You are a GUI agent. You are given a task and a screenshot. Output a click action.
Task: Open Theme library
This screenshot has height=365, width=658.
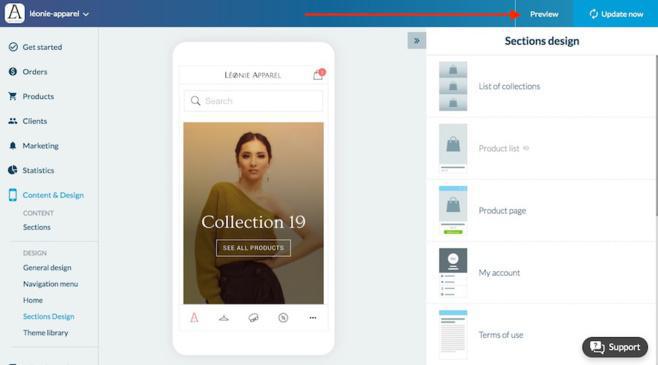(45, 333)
